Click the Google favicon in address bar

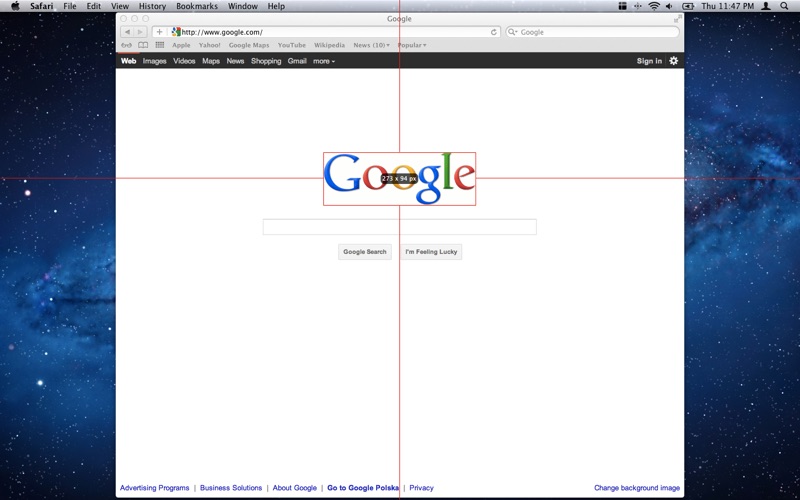[176, 32]
